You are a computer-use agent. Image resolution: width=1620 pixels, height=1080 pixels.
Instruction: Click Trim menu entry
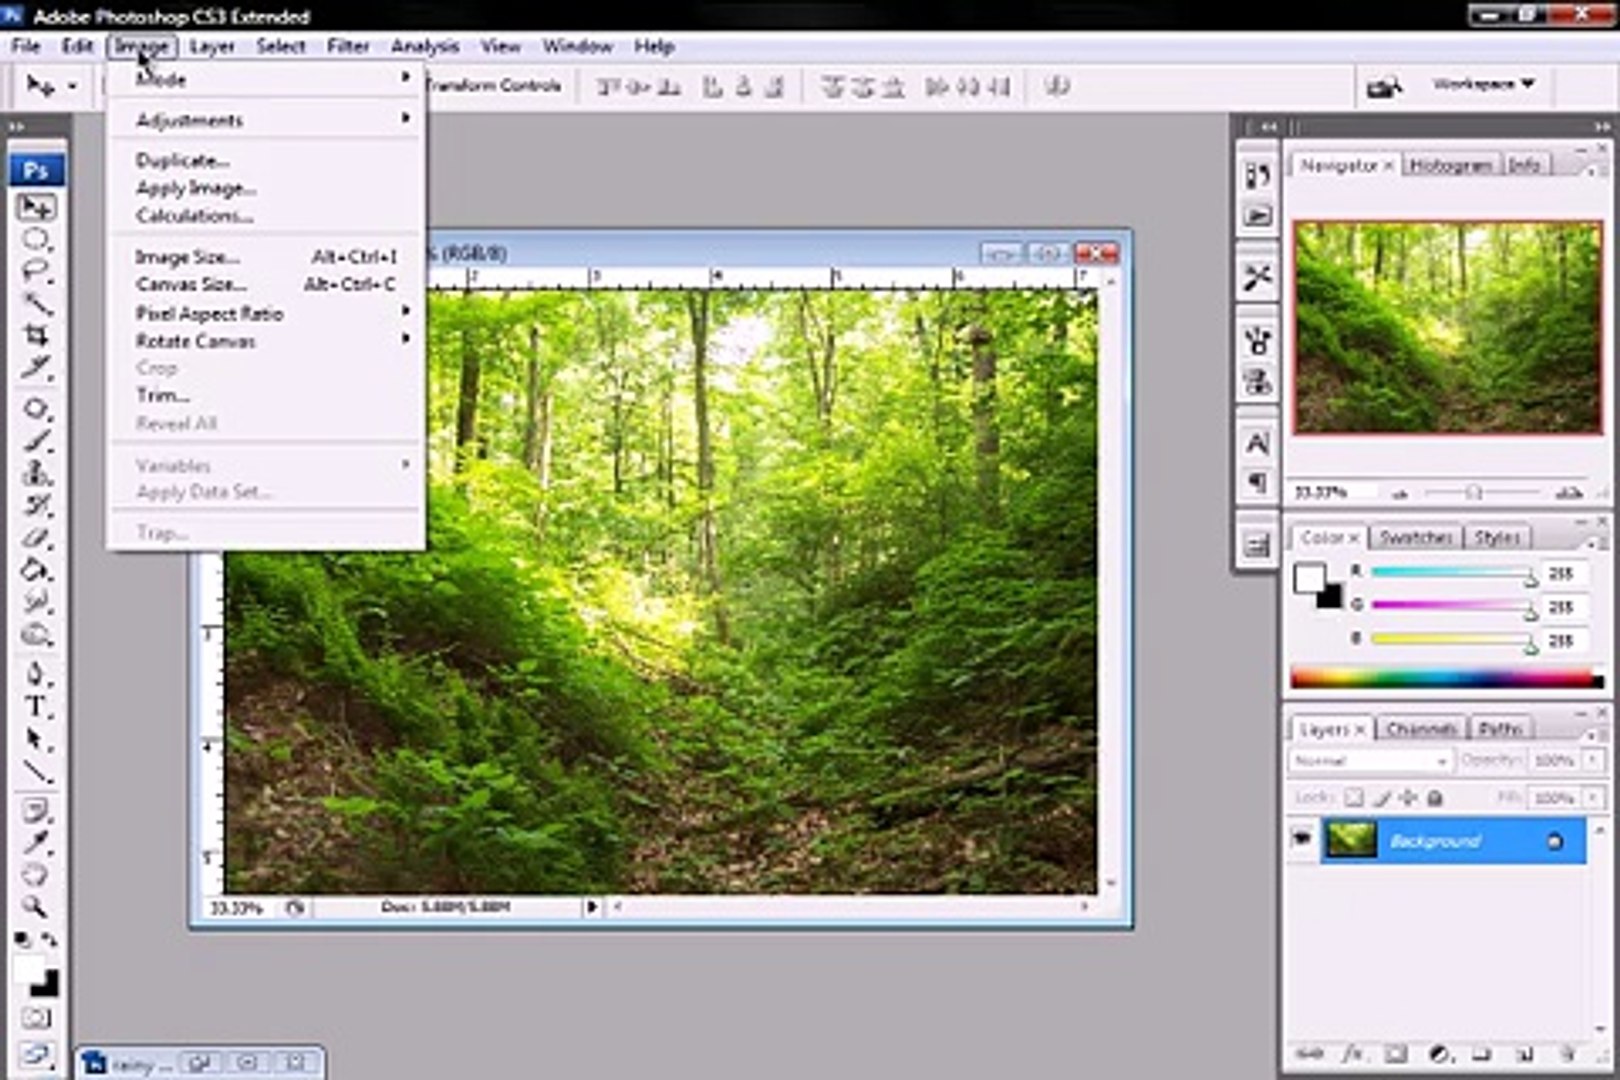coord(267,395)
